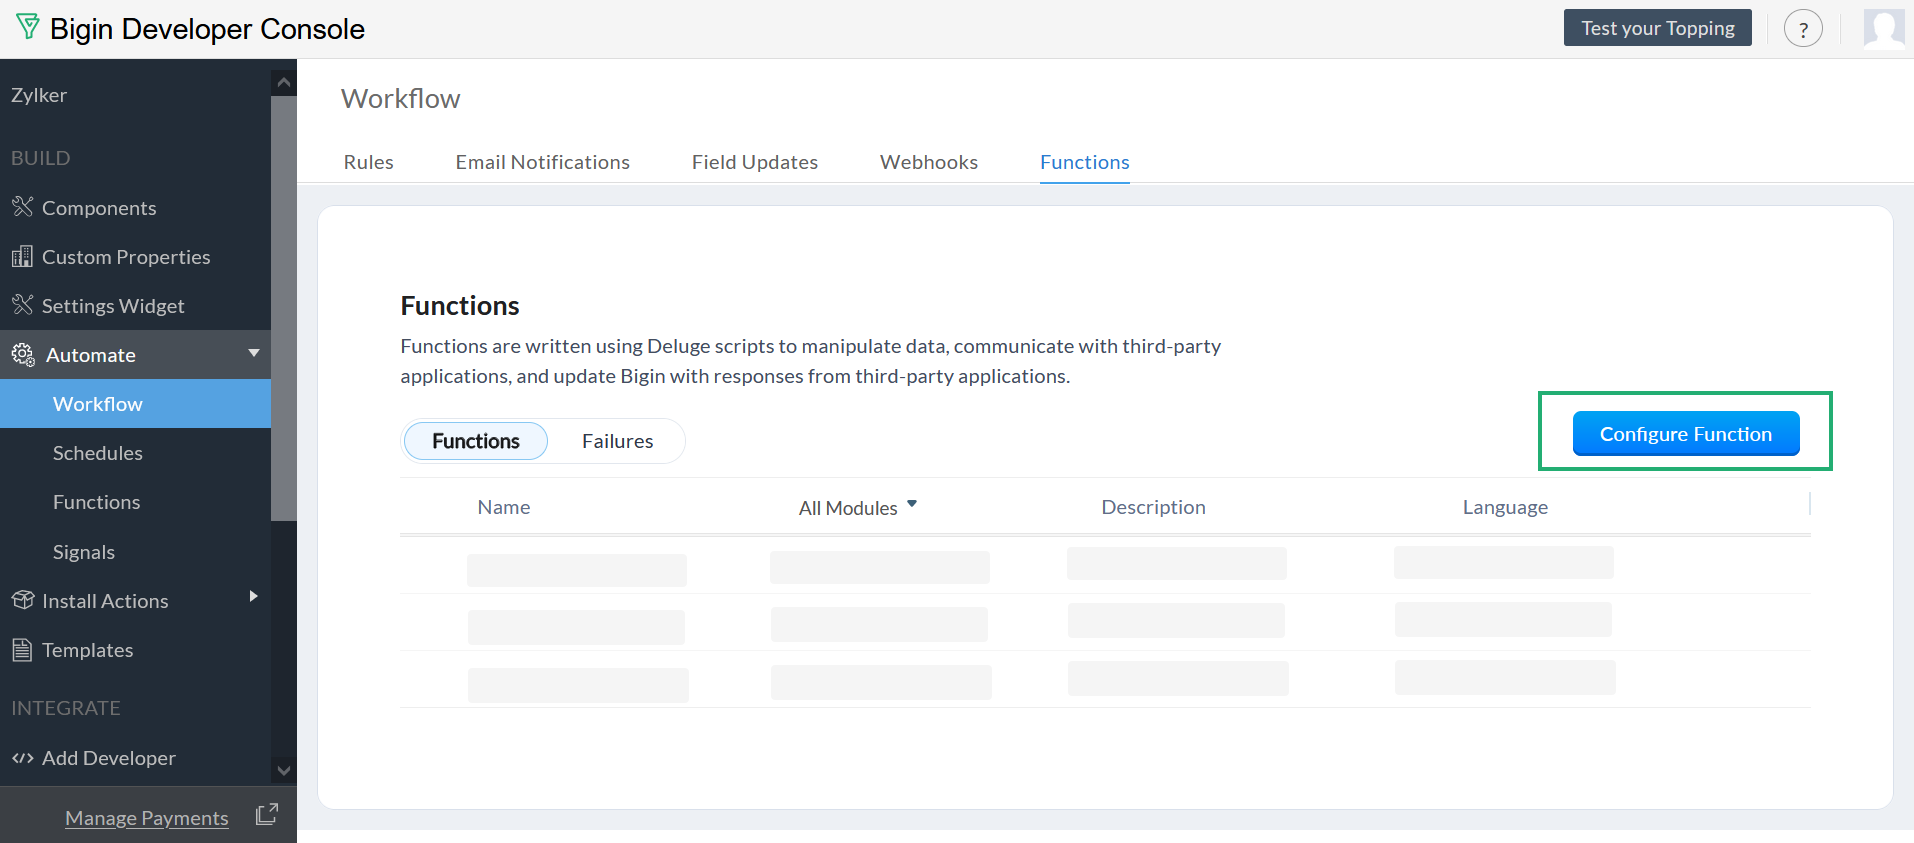
Task: Click the Add Developer code icon
Action: [22, 758]
